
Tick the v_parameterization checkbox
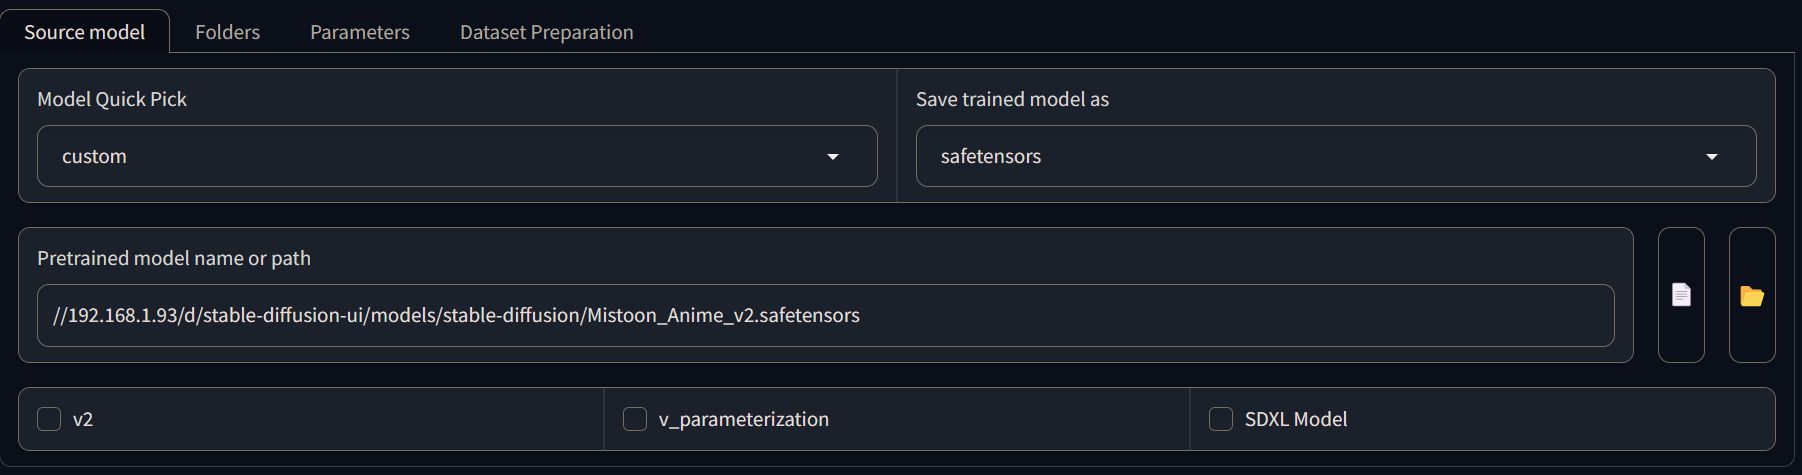(635, 419)
